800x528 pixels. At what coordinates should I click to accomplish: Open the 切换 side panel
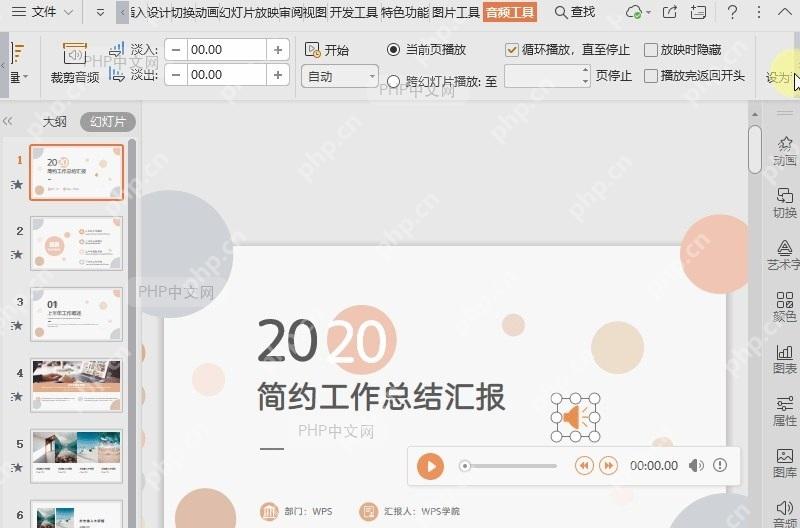tap(784, 203)
